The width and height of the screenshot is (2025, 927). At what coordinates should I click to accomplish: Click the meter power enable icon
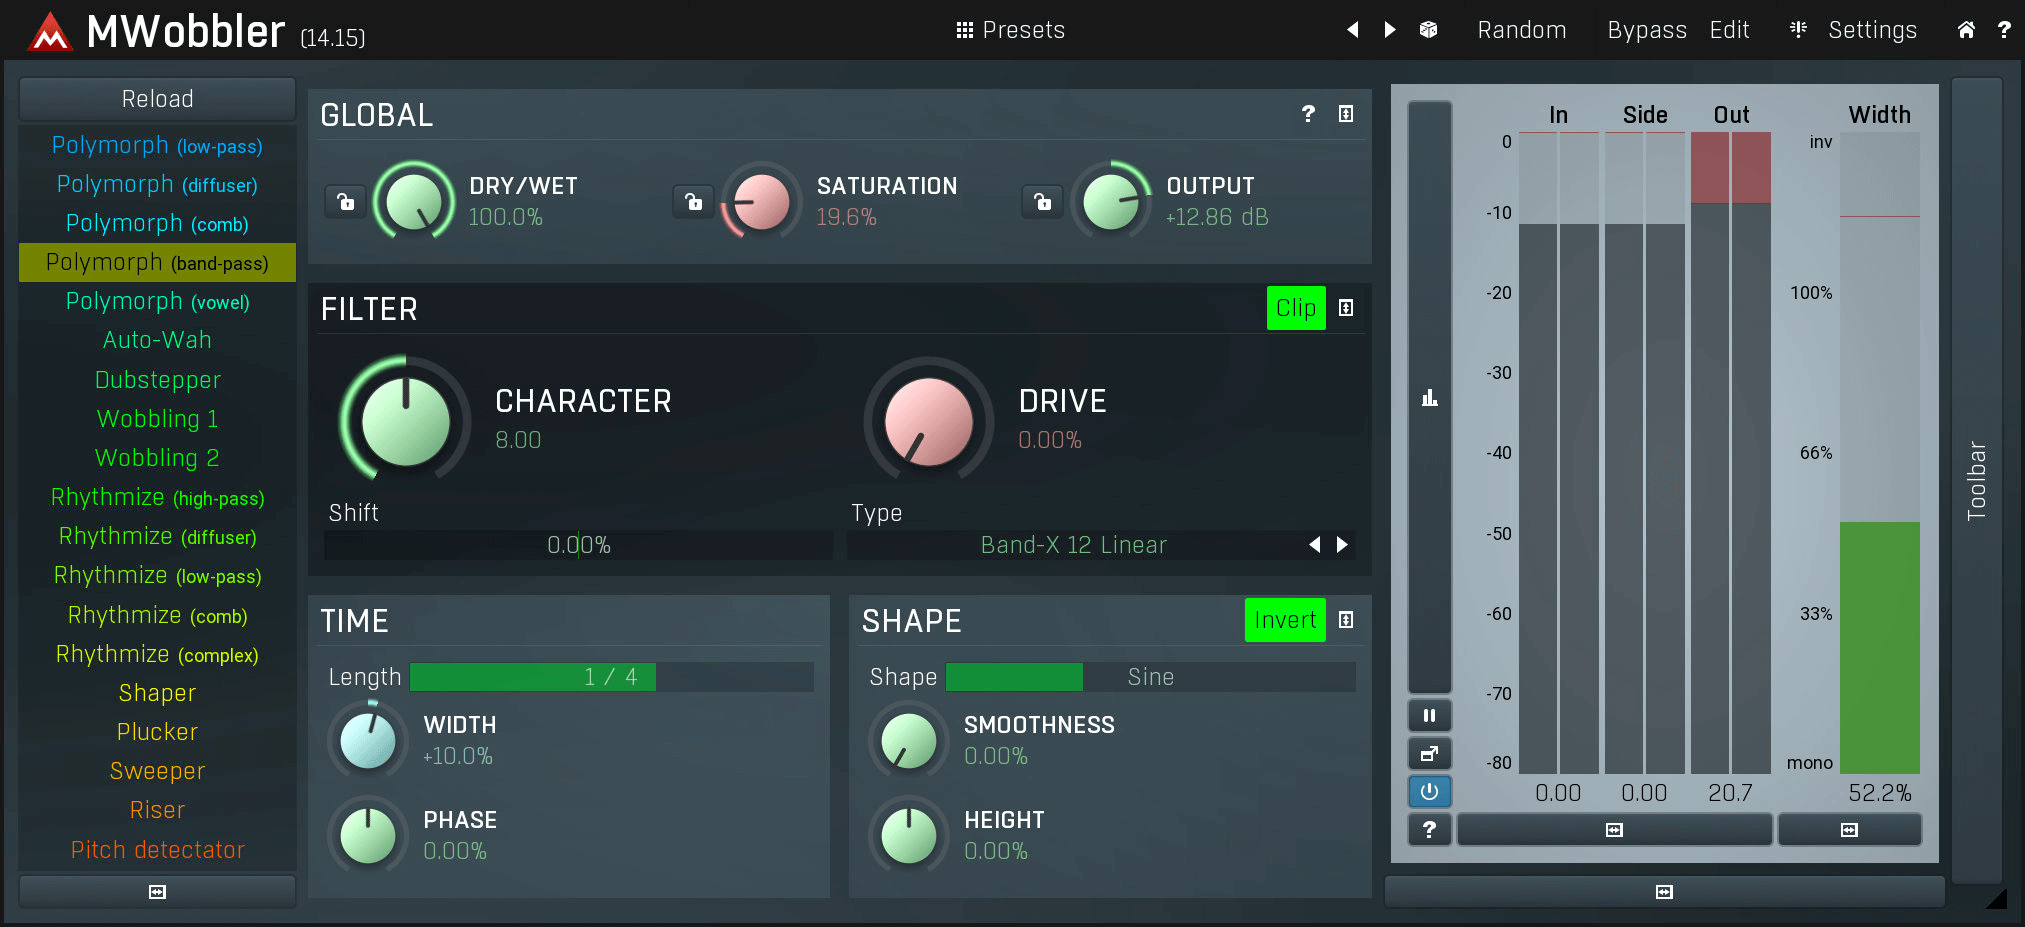(x=1429, y=792)
